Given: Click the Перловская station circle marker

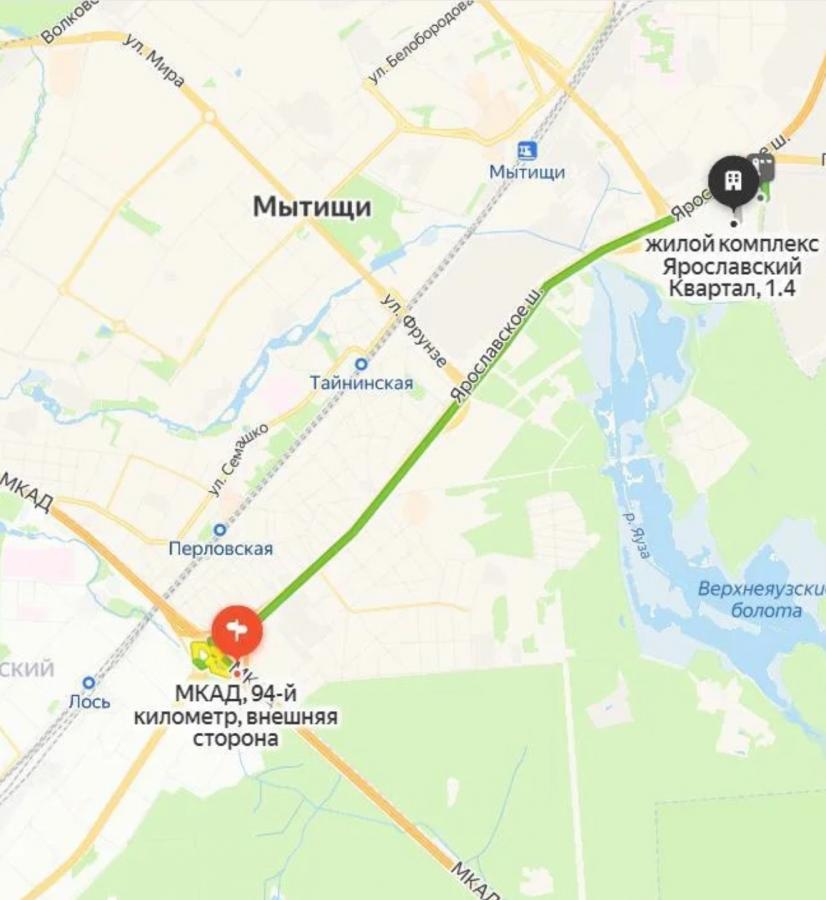Looking at the screenshot, I should [x=220, y=529].
